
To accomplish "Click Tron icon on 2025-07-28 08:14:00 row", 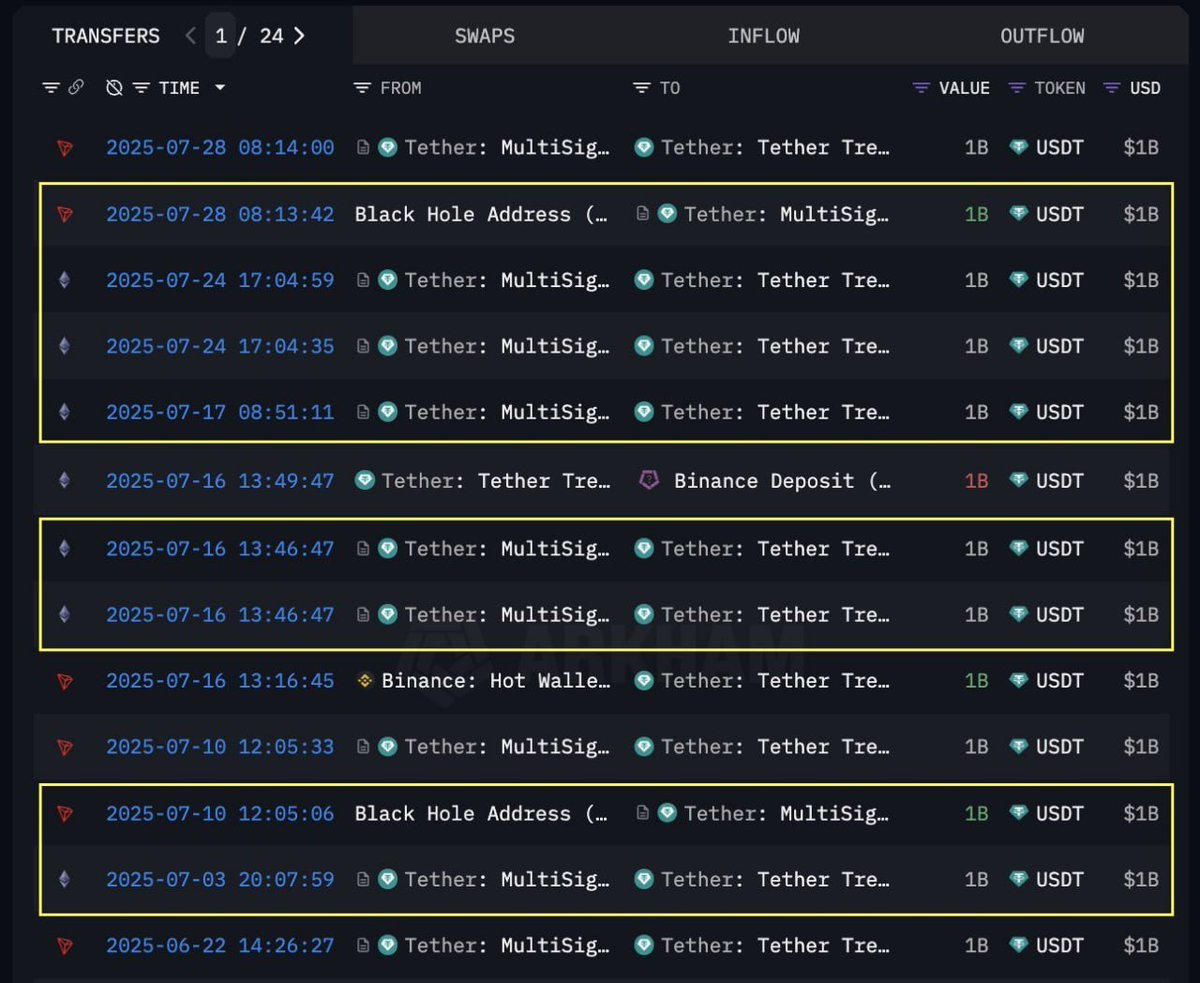I will click(x=65, y=148).
